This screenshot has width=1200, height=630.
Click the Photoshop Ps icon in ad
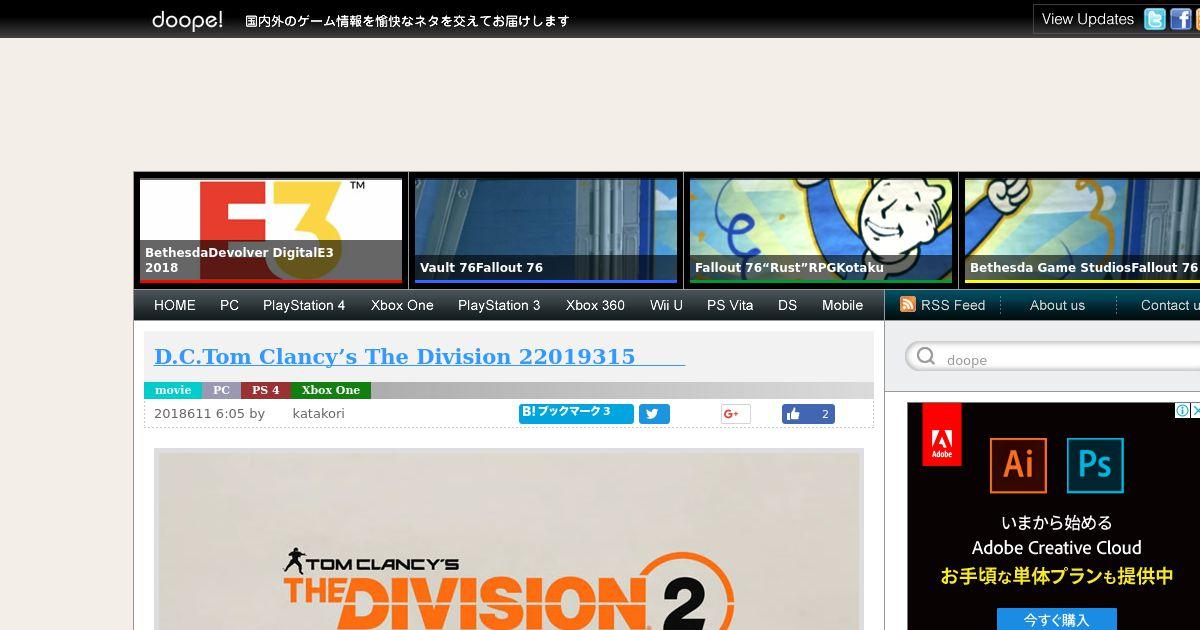[1095, 465]
